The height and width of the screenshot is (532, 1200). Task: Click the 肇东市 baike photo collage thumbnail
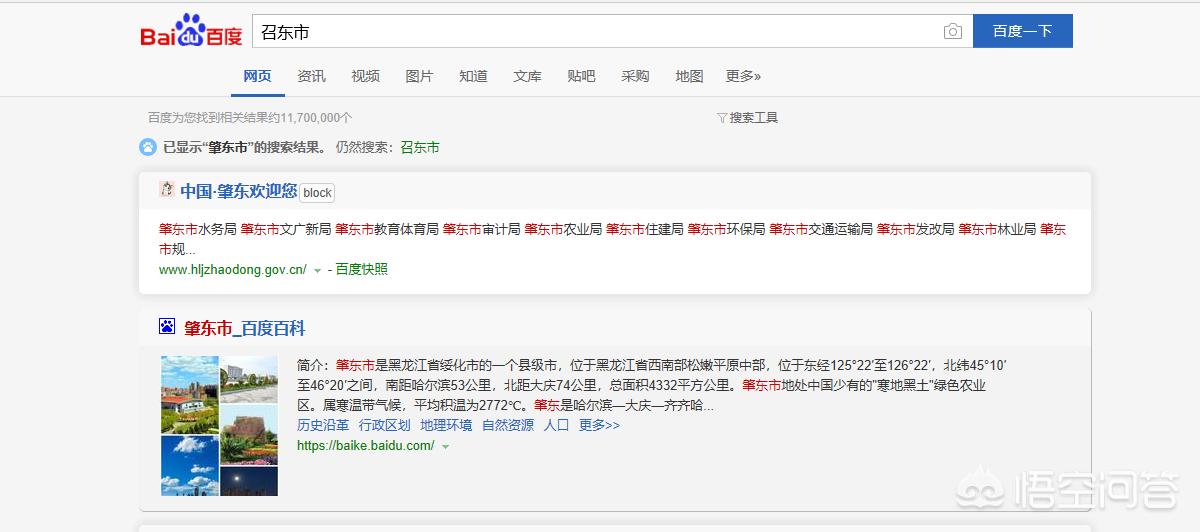tap(219, 425)
